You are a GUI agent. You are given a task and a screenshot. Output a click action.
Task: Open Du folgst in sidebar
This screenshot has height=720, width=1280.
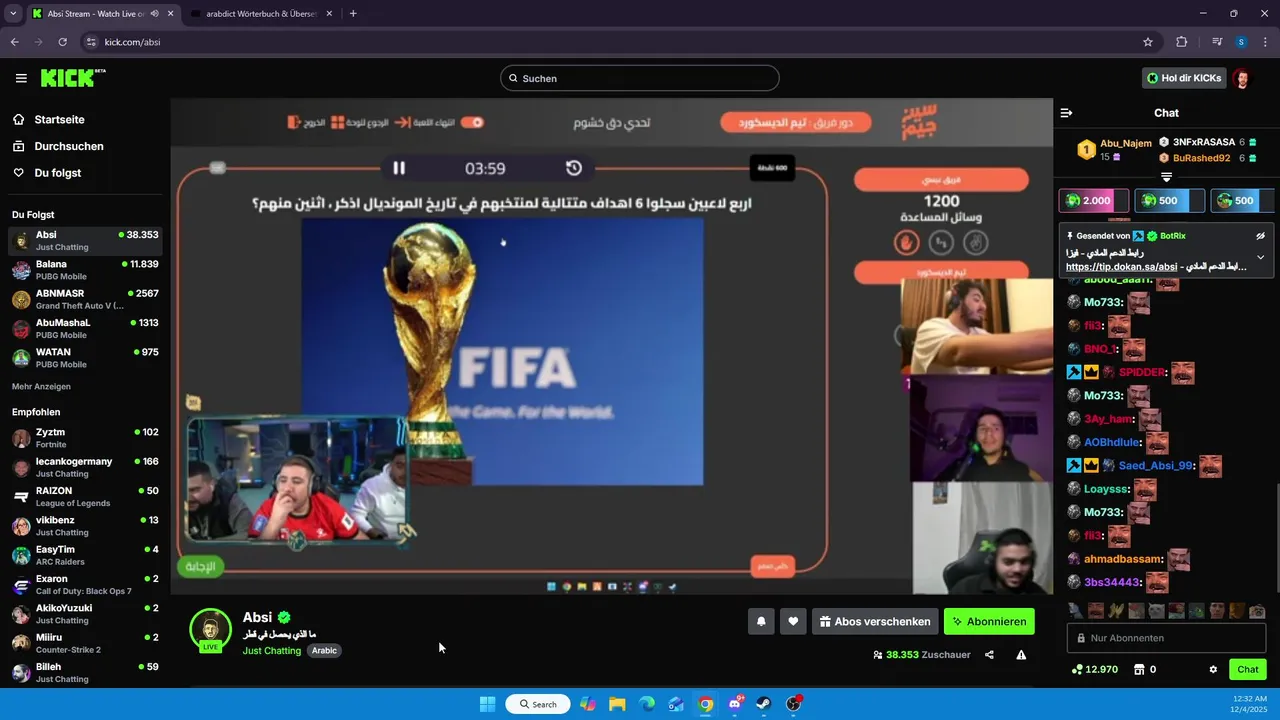58,173
